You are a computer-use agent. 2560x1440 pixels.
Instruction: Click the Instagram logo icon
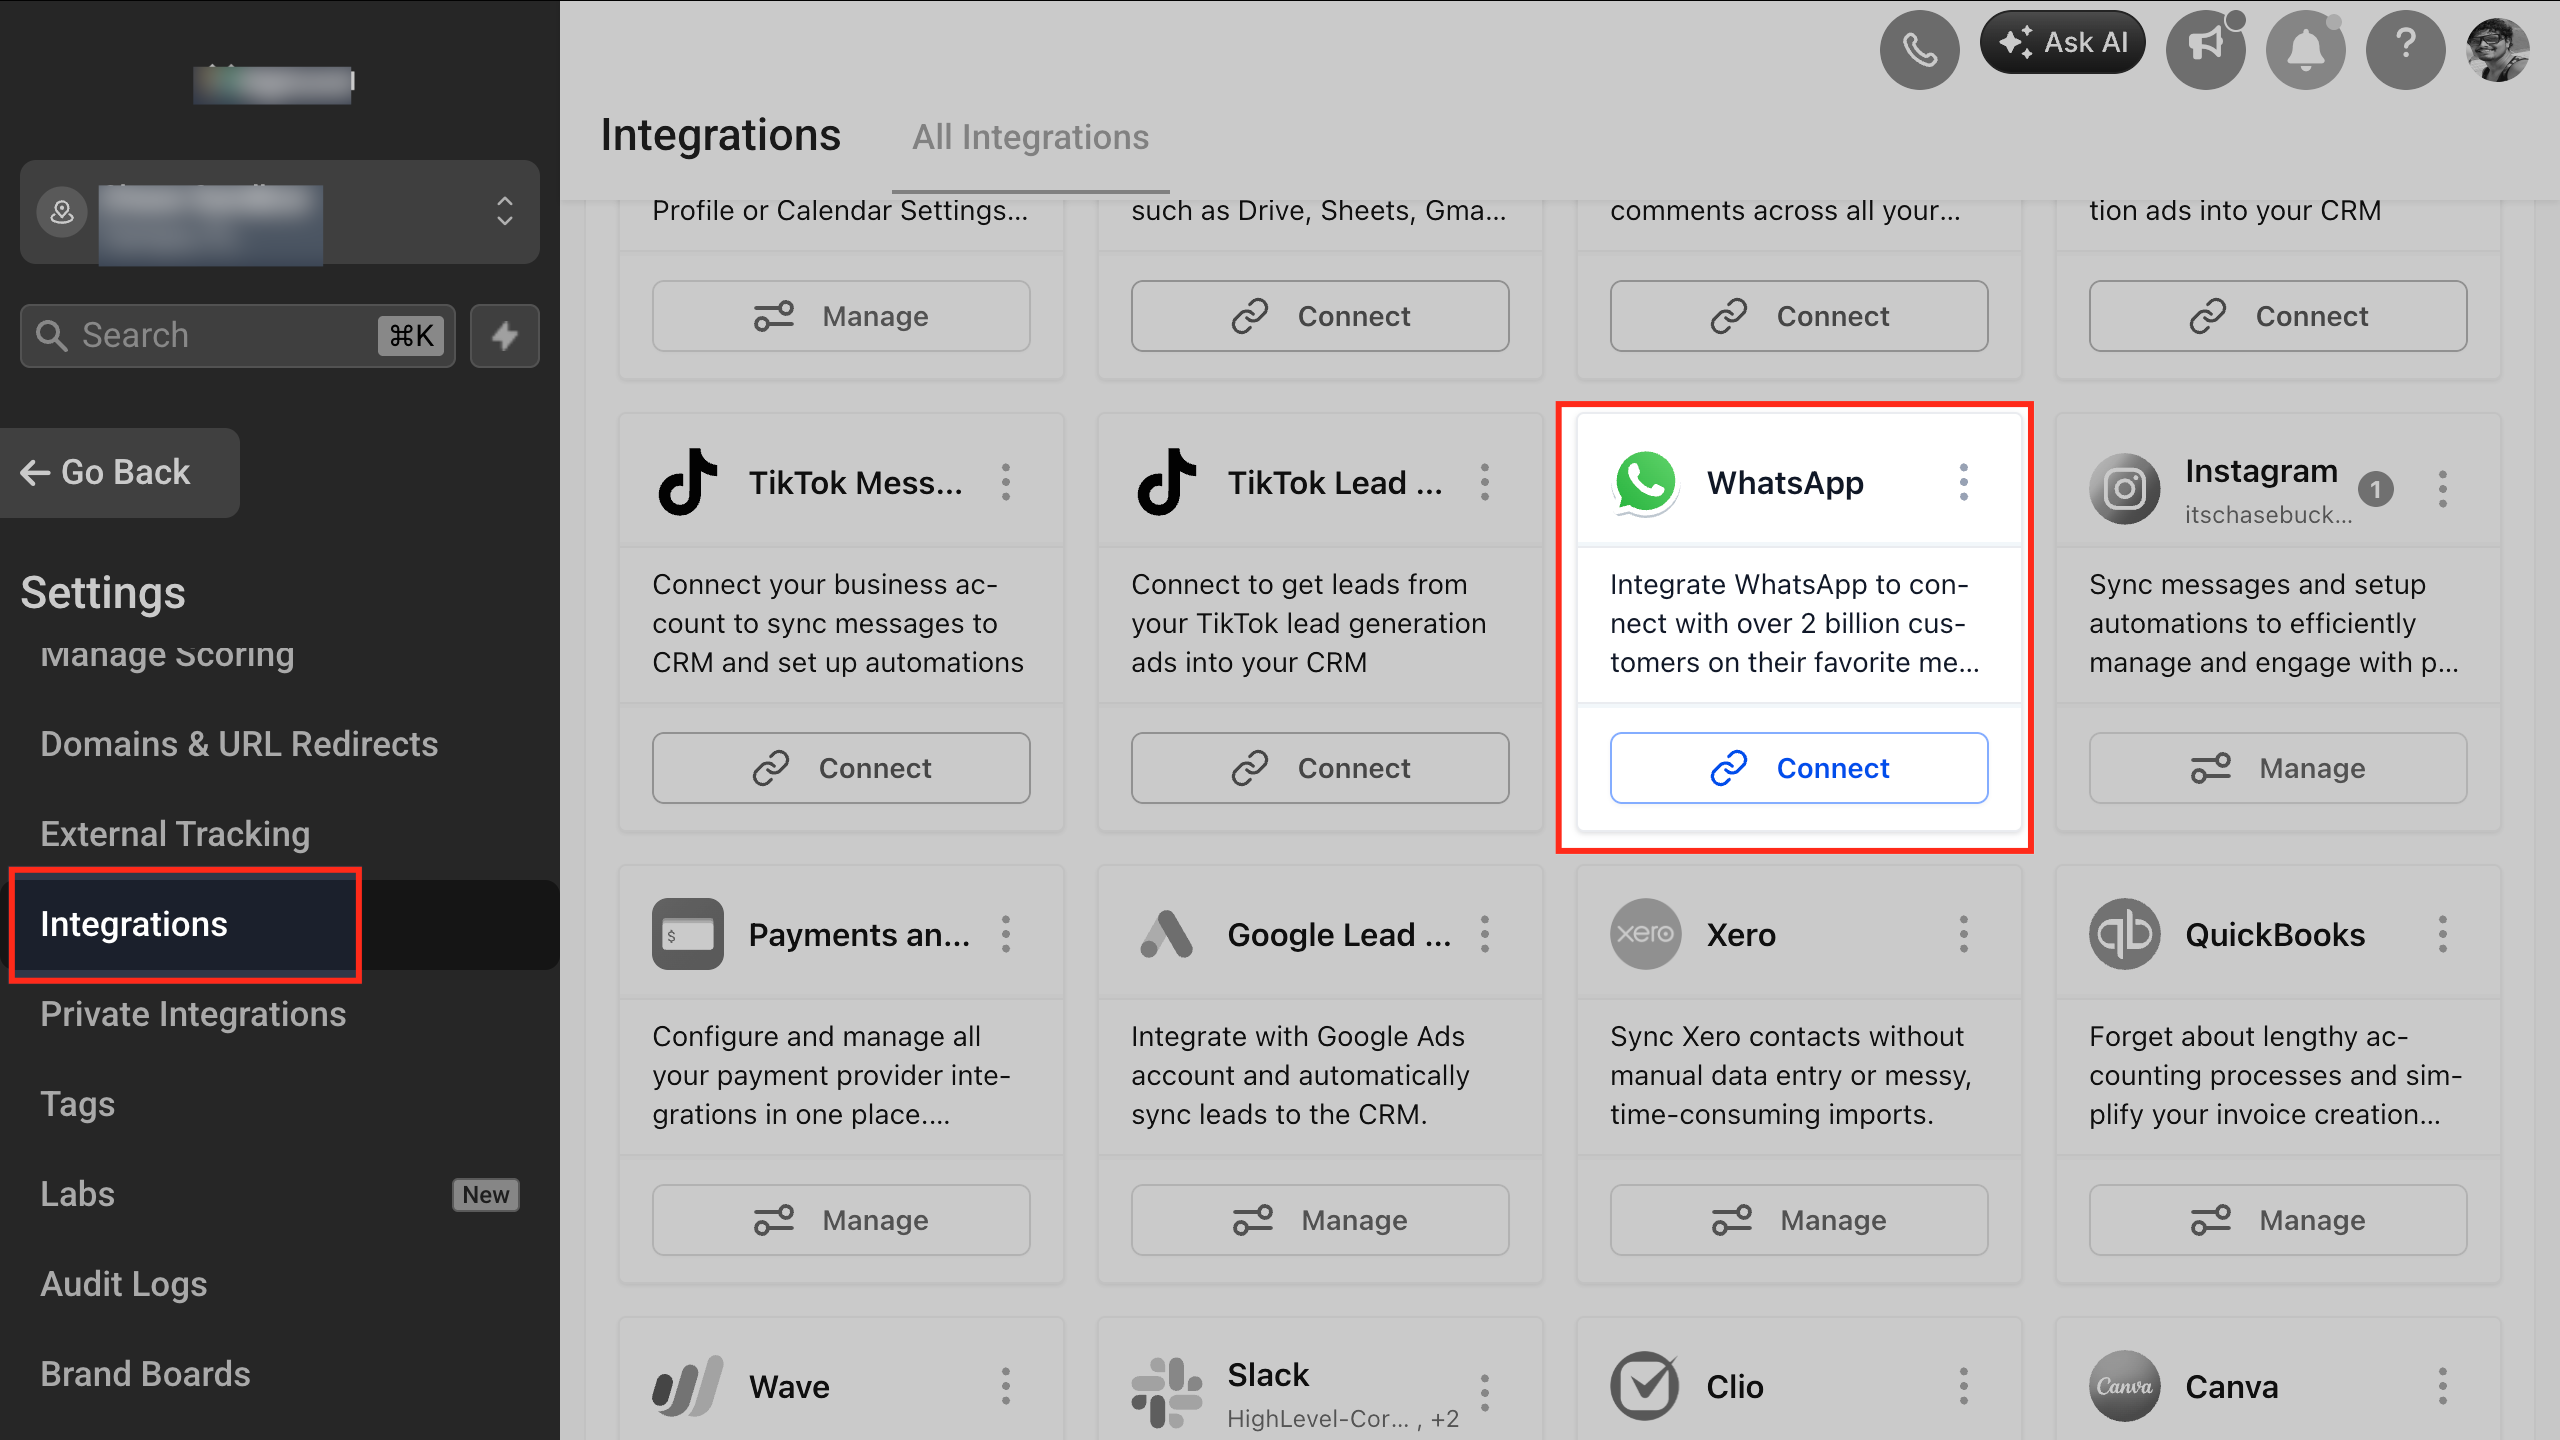2125,489
